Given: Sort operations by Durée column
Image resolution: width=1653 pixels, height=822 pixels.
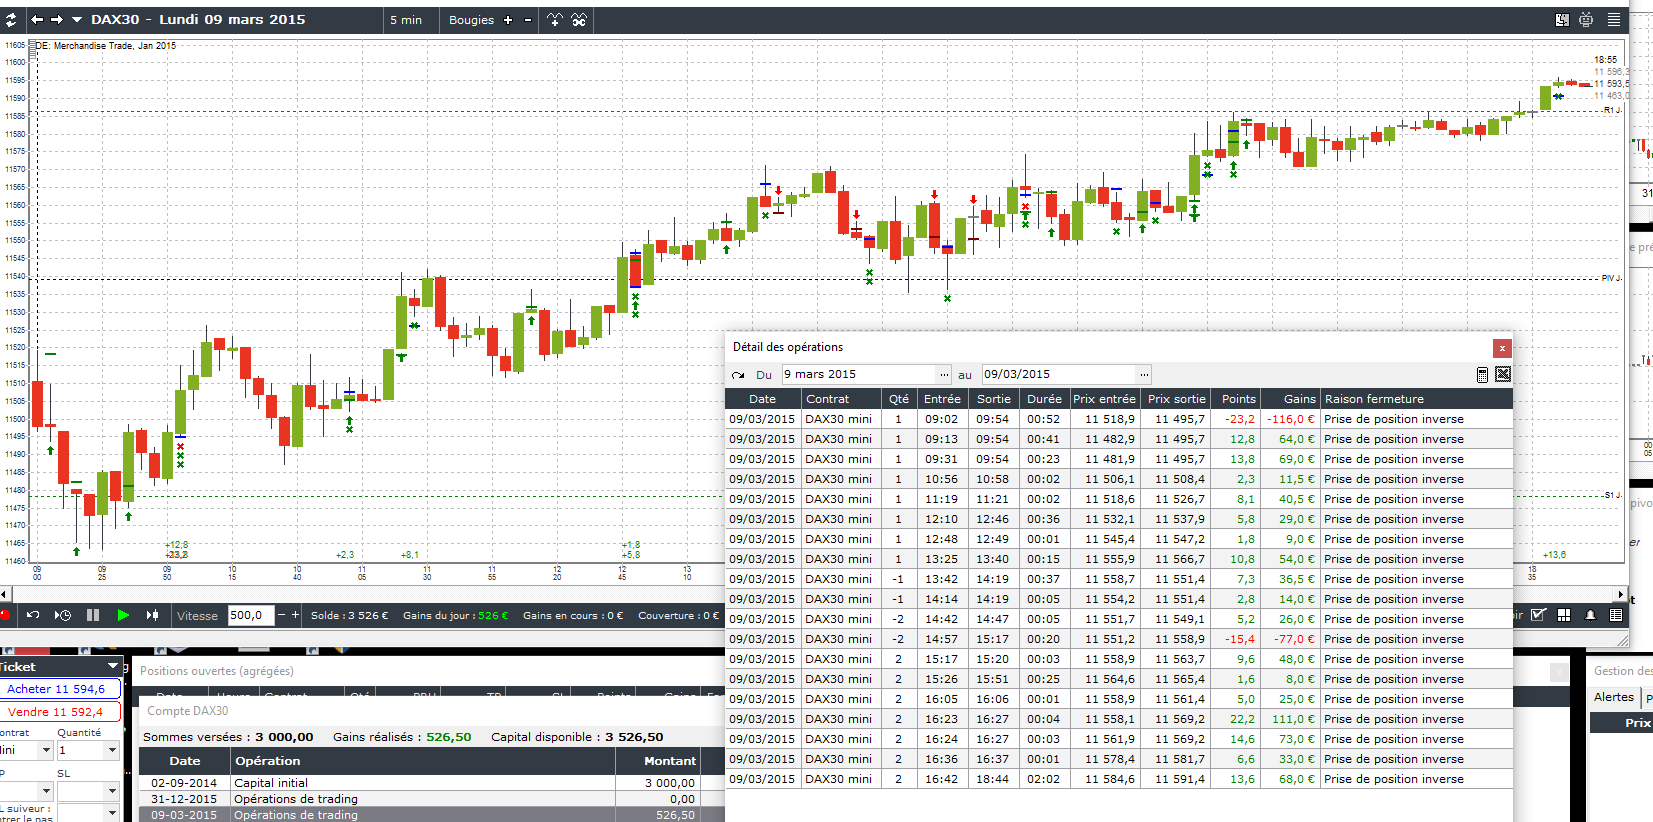Looking at the screenshot, I should pyautogui.click(x=1045, y=399).
